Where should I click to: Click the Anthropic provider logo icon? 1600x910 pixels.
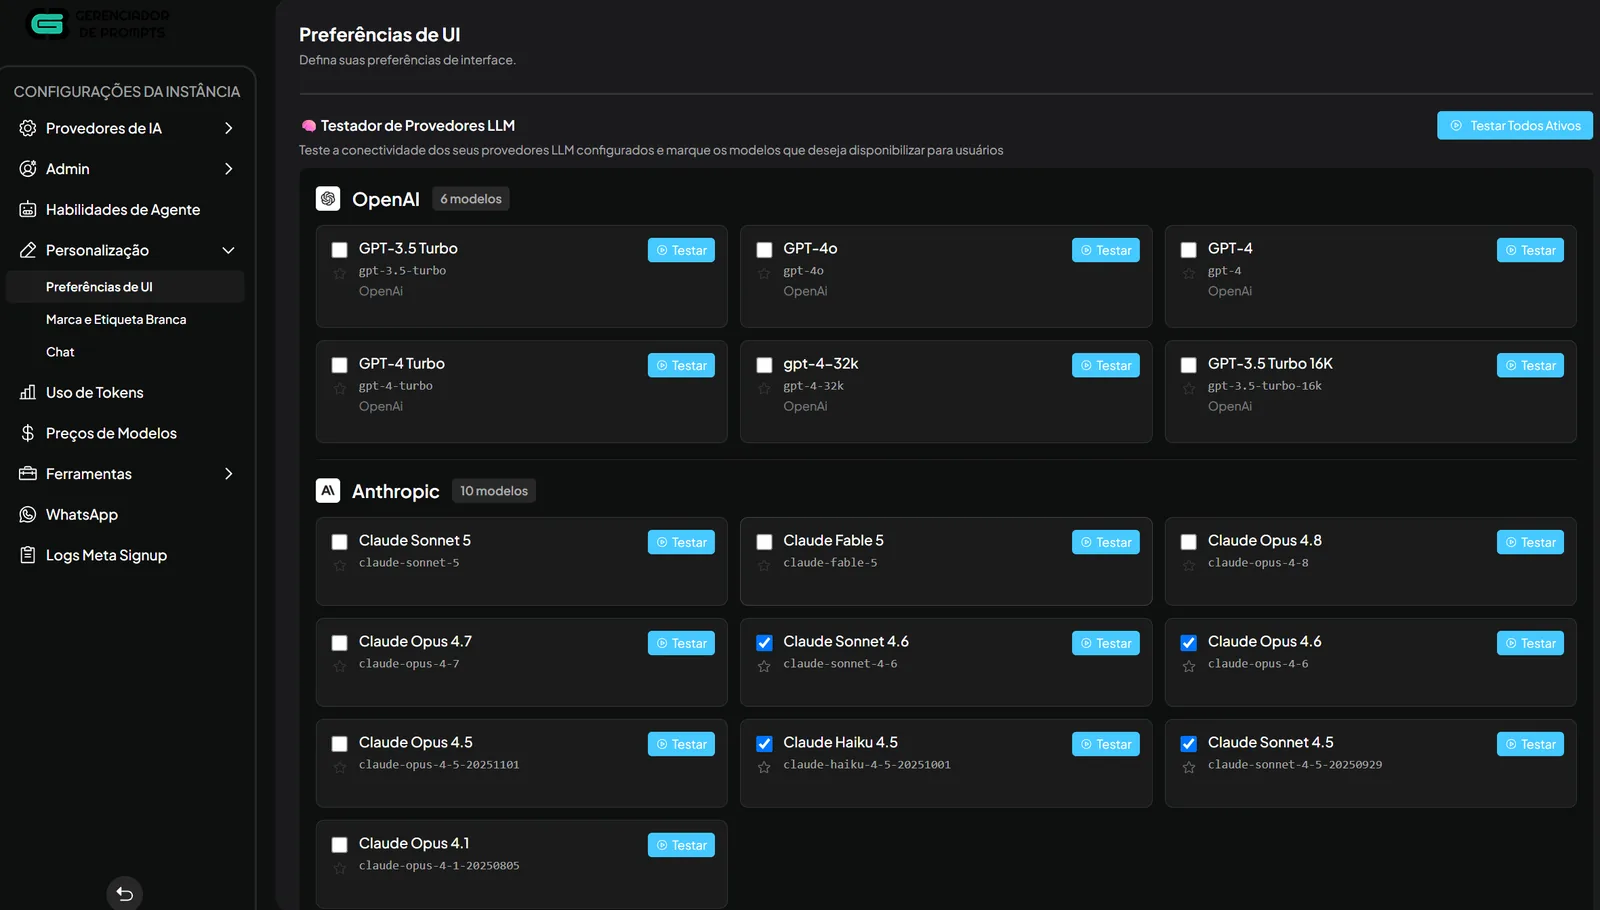coord(328,491)
